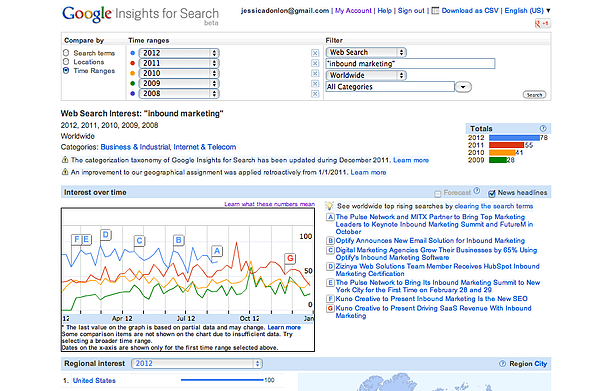Image resolution: width=600 pixels, height=391 pixels.
Task: Click the 2012 blue totals bar
Action: (x=514, y=138)
